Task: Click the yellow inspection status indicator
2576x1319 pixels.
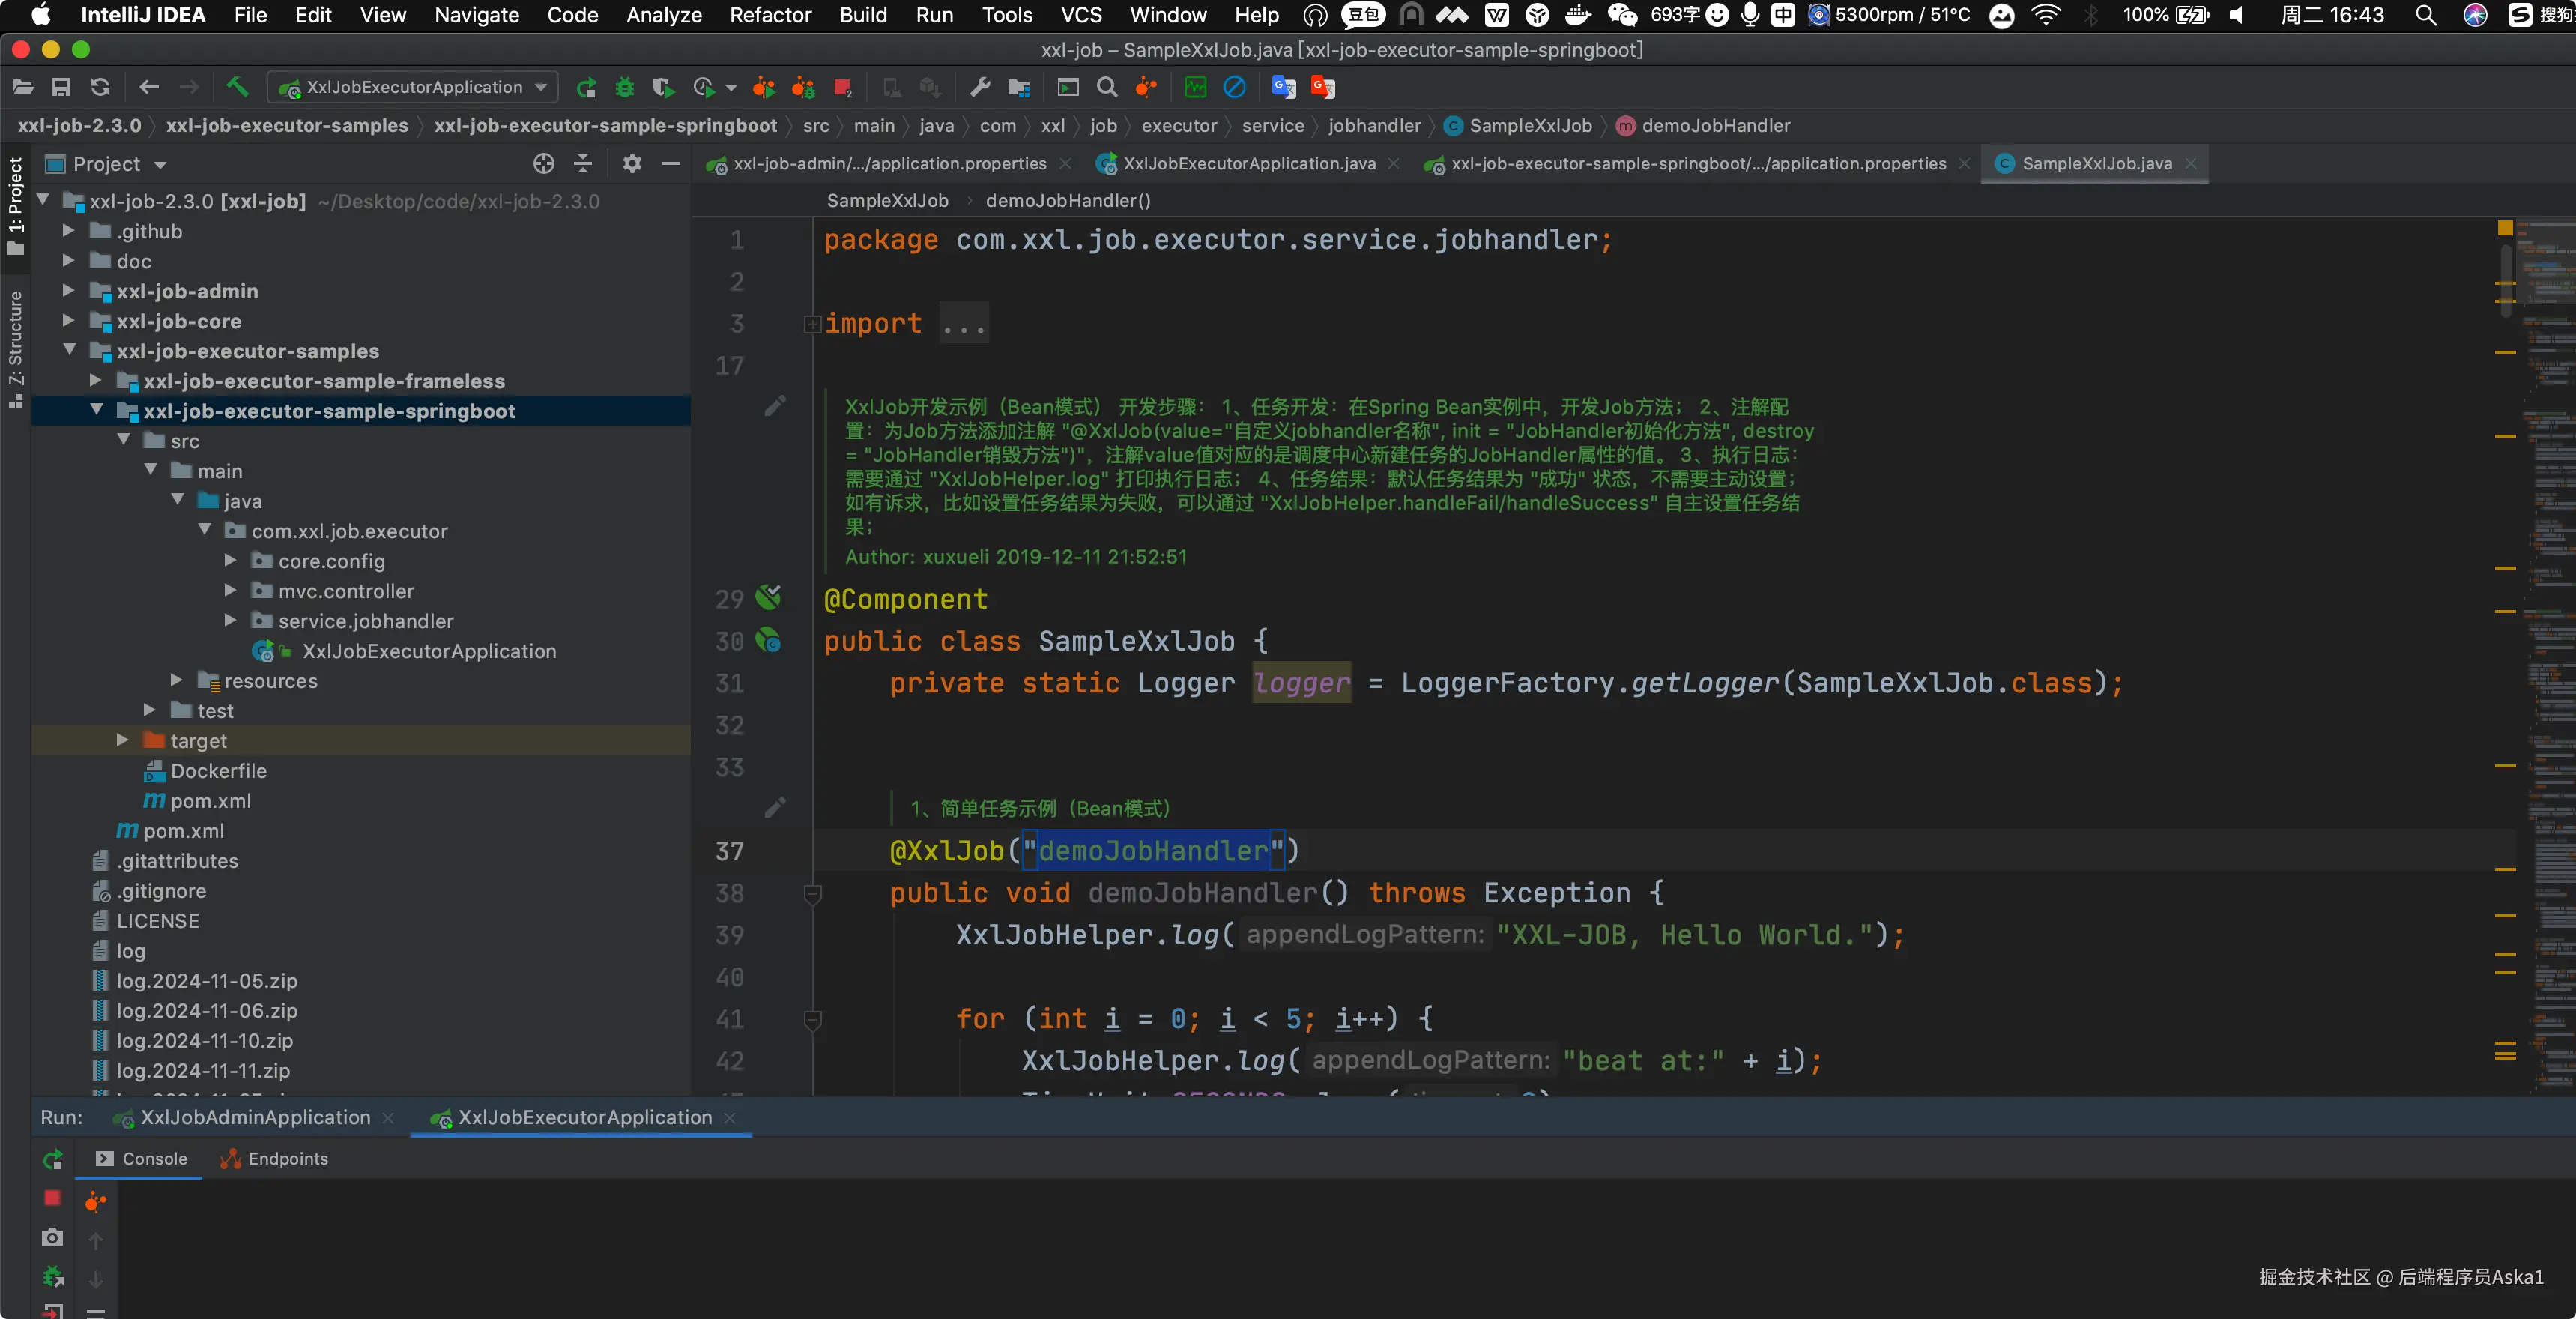Action: [2504, 229]
